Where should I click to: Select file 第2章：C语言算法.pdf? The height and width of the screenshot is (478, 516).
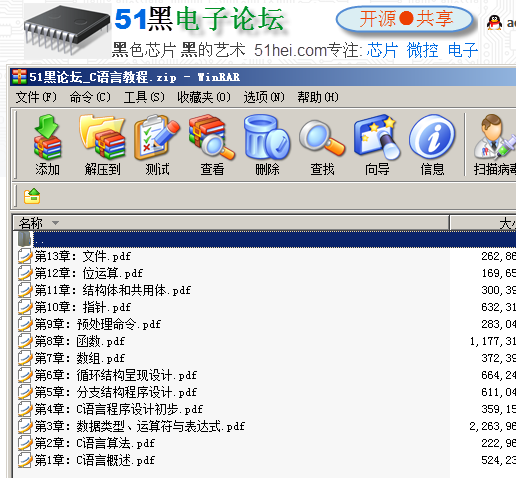click(x=95, y=443)
